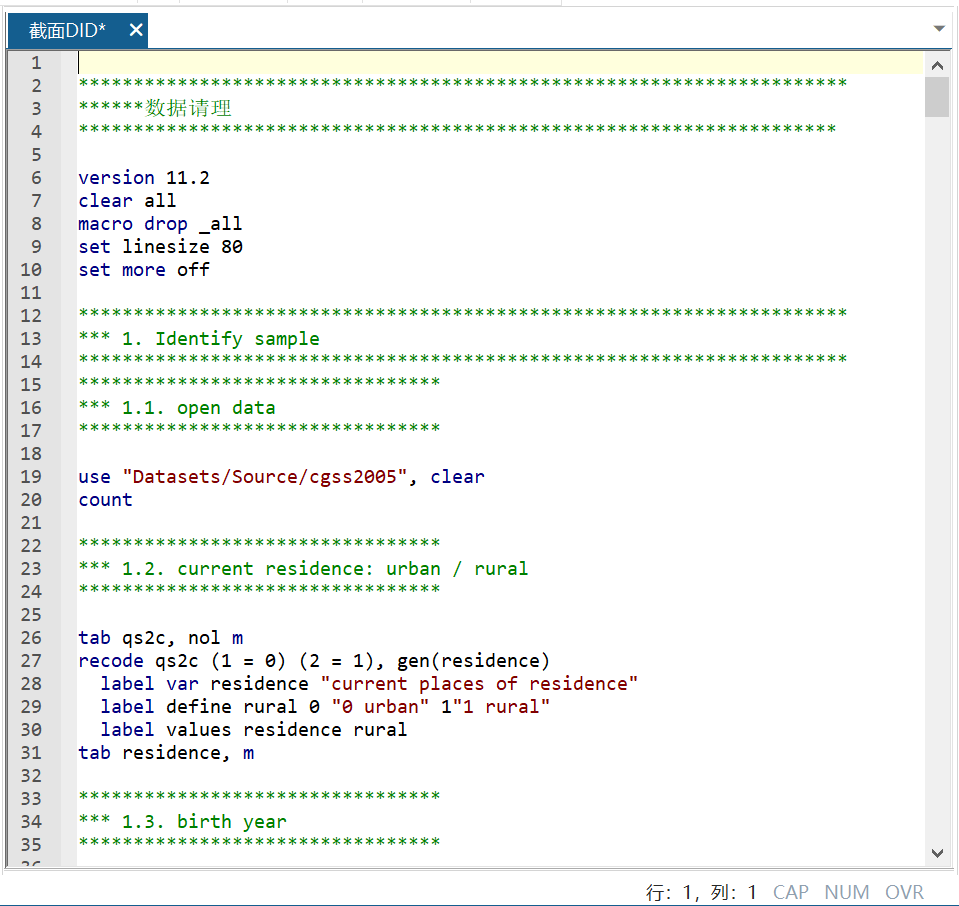Click the line 'clear all'
This screenshot has width=959, height=906.
coord(127,201)
